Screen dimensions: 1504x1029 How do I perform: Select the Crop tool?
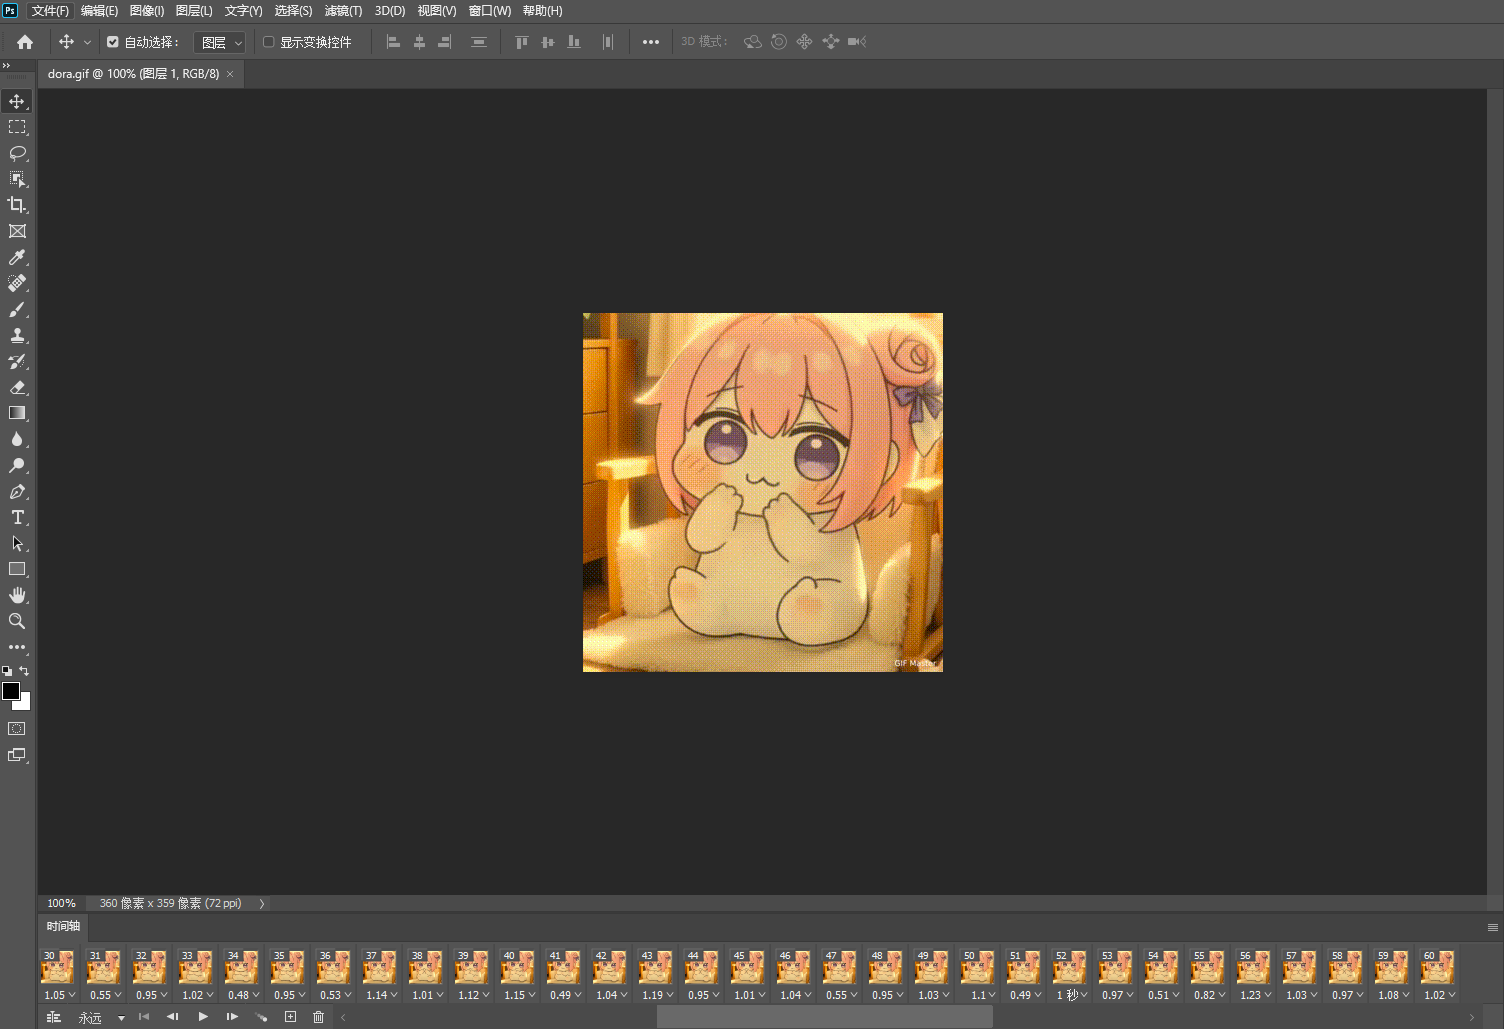(17, 205)
